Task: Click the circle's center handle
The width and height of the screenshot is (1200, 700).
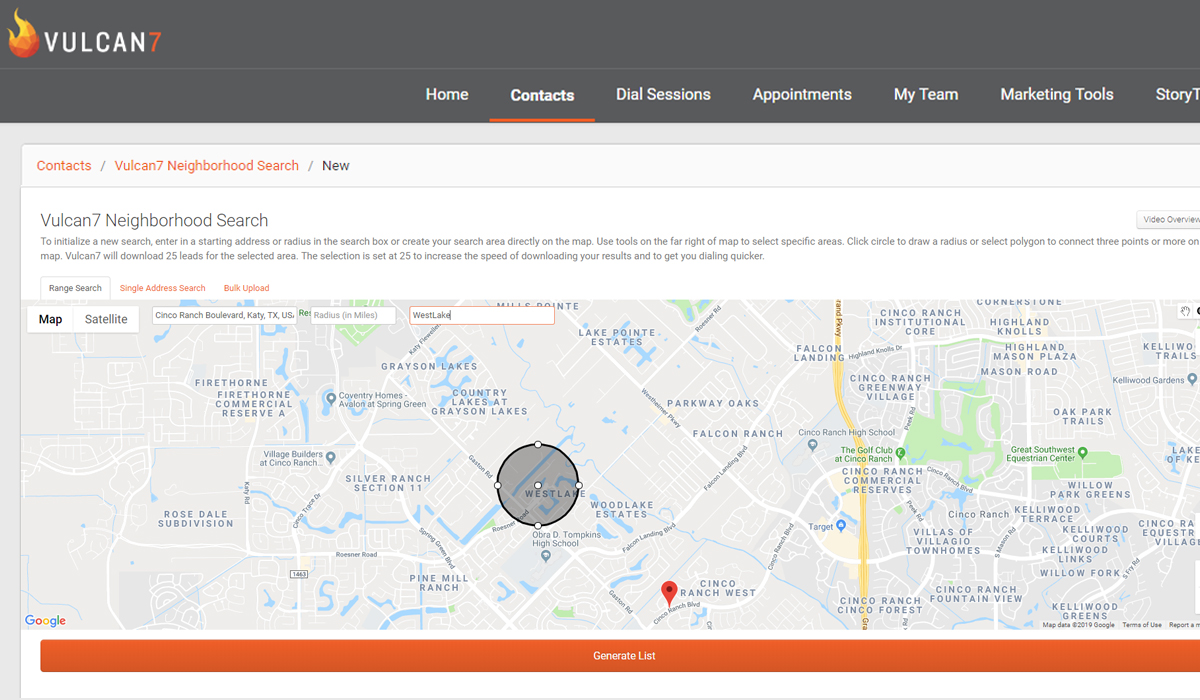Action: [538, 485]
